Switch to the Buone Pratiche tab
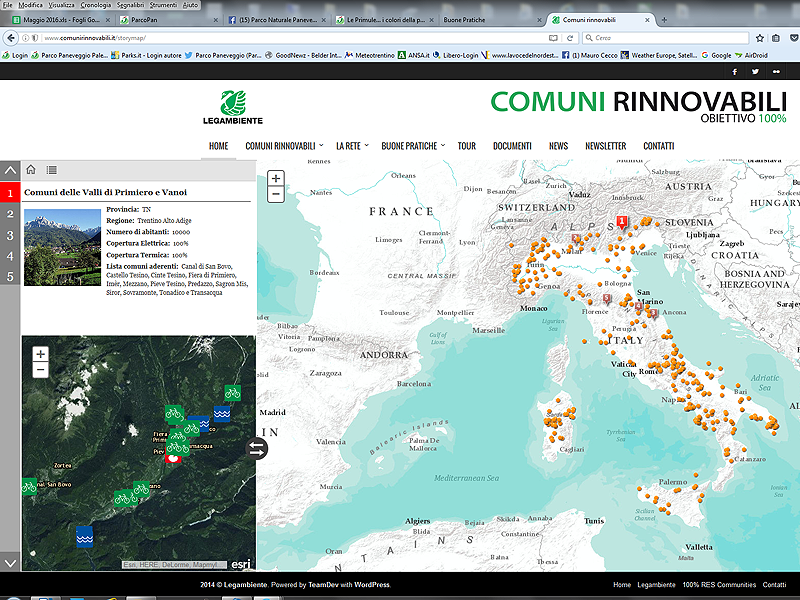Image resolution: width=800 pixels, height=600 pixels. (x=491, y=20)
